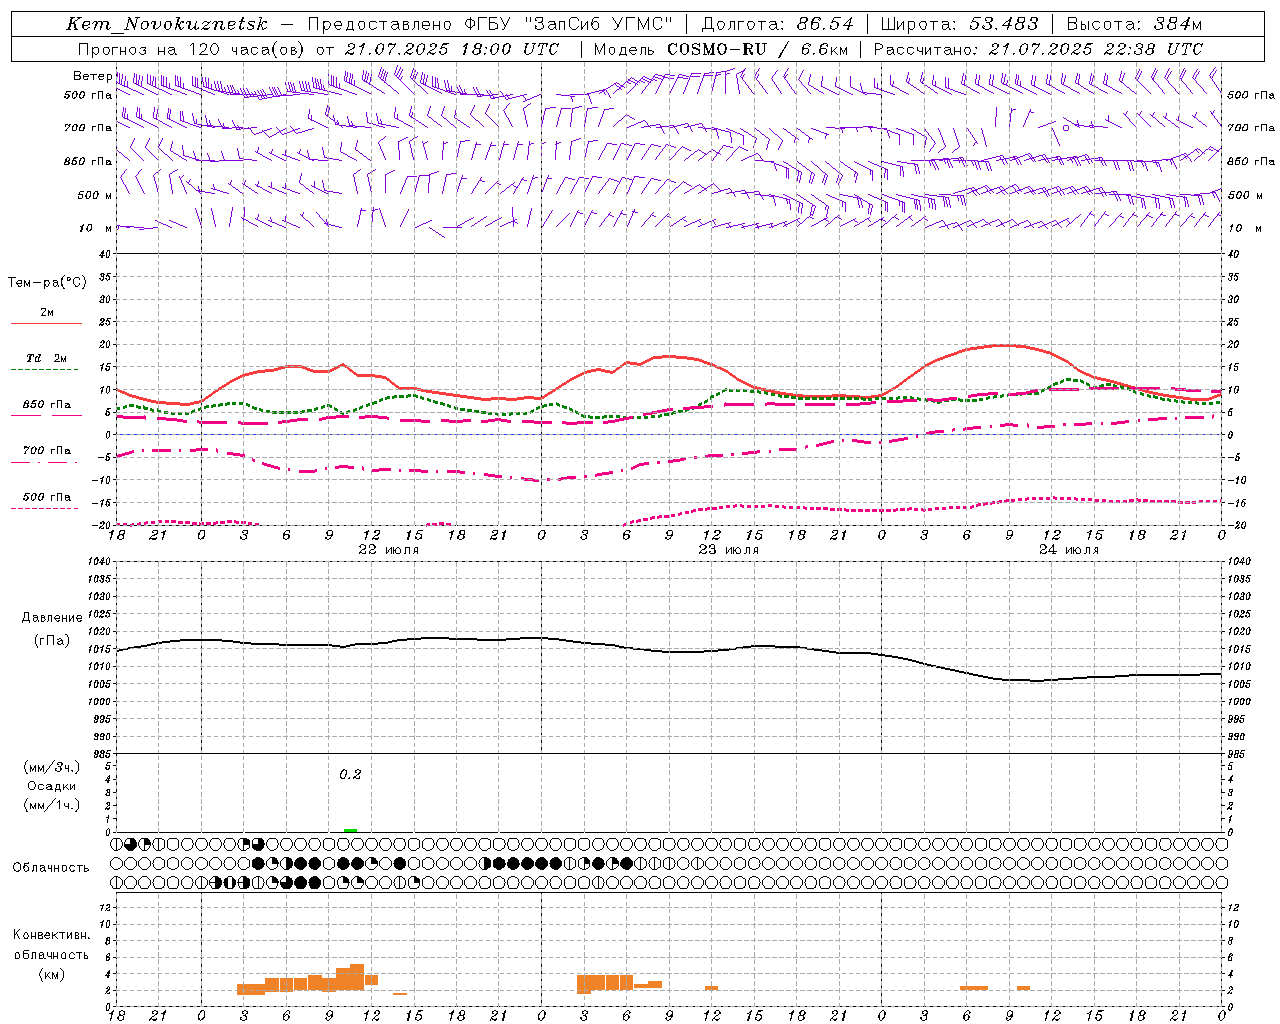Click the 2м temperature legend entry
Screen dimensions: 1280x1024
tap(47, 313)
